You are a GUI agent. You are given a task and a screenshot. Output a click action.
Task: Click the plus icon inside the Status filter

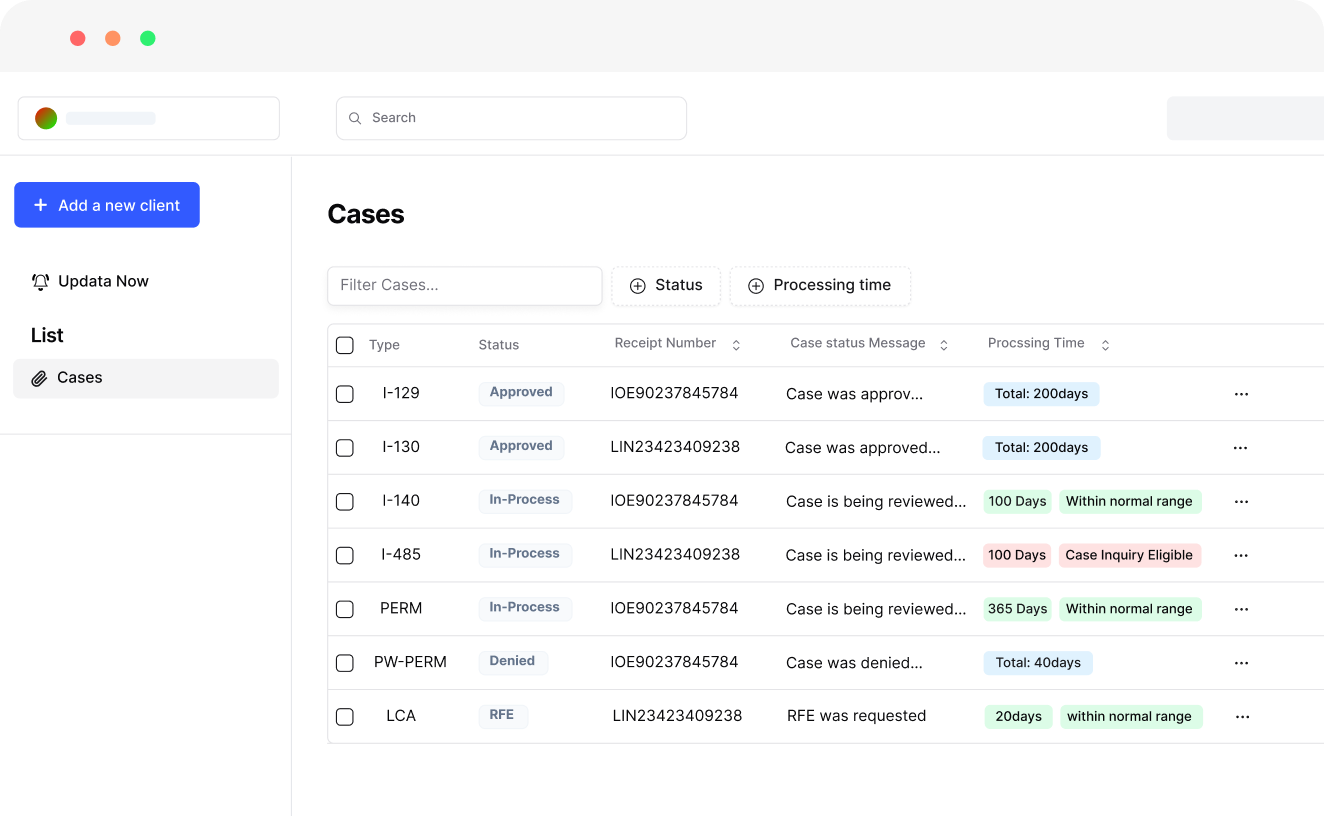(636, 286)
